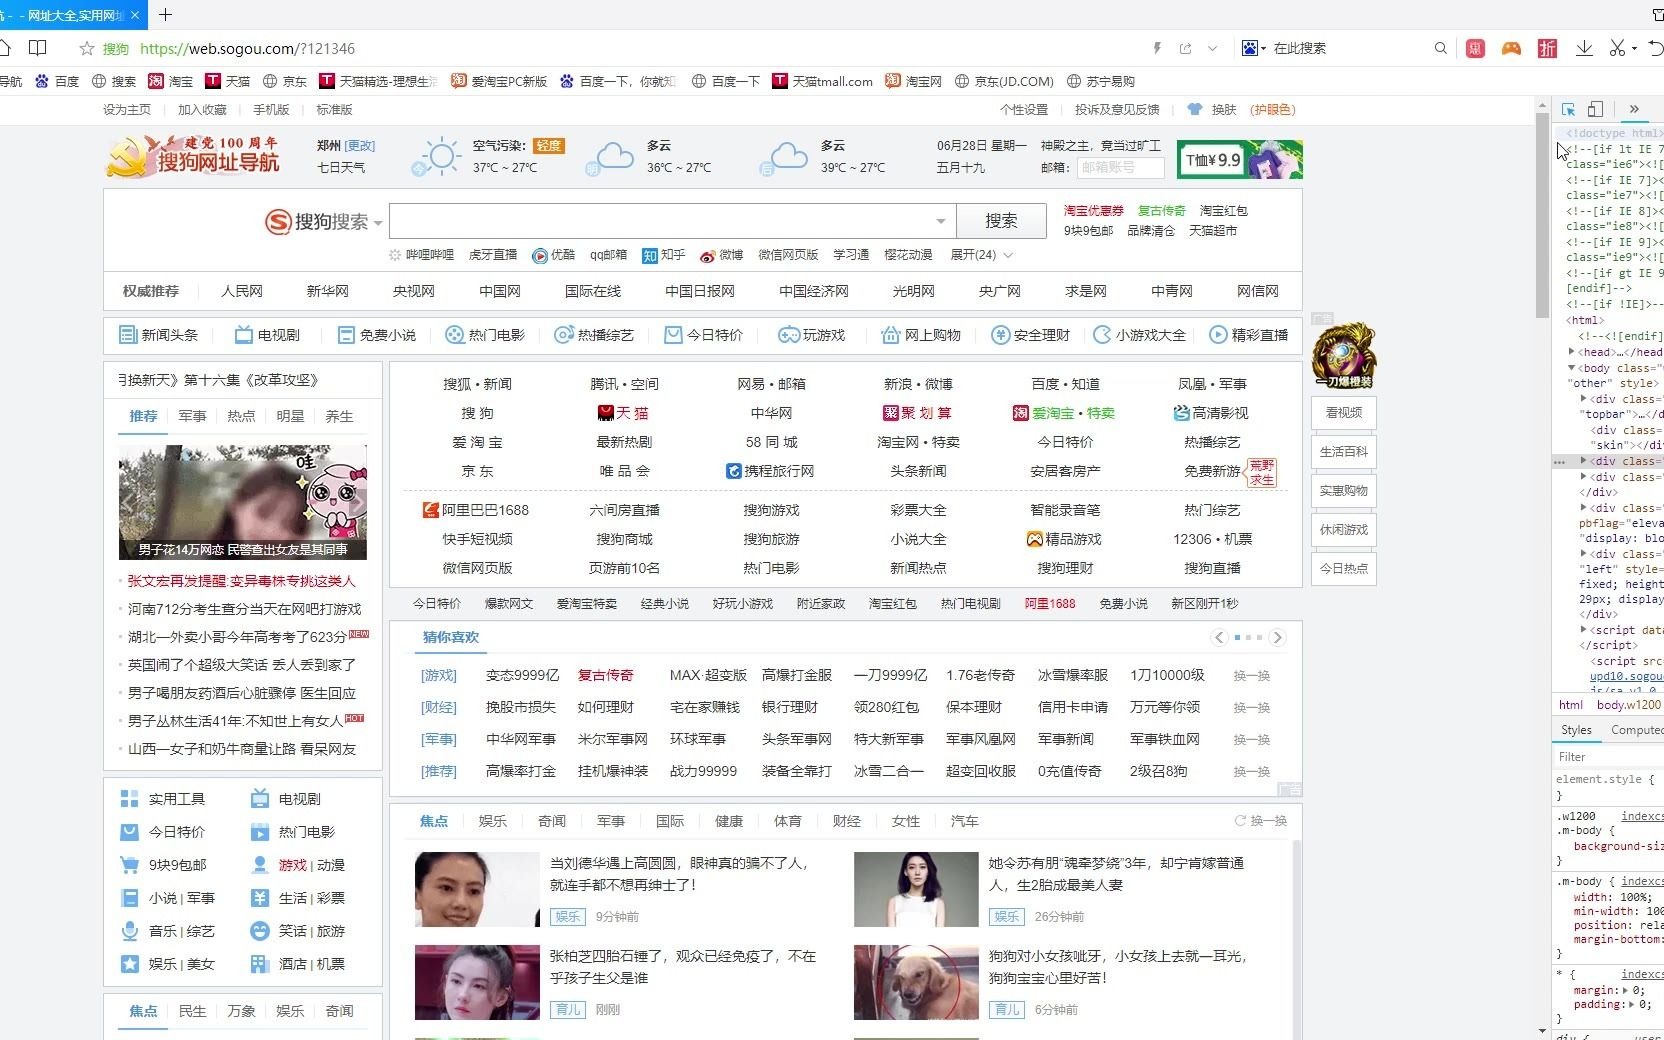1664x1040 pixels.
Task: Open the downloads arrow icon
Action: (1585, 48)
